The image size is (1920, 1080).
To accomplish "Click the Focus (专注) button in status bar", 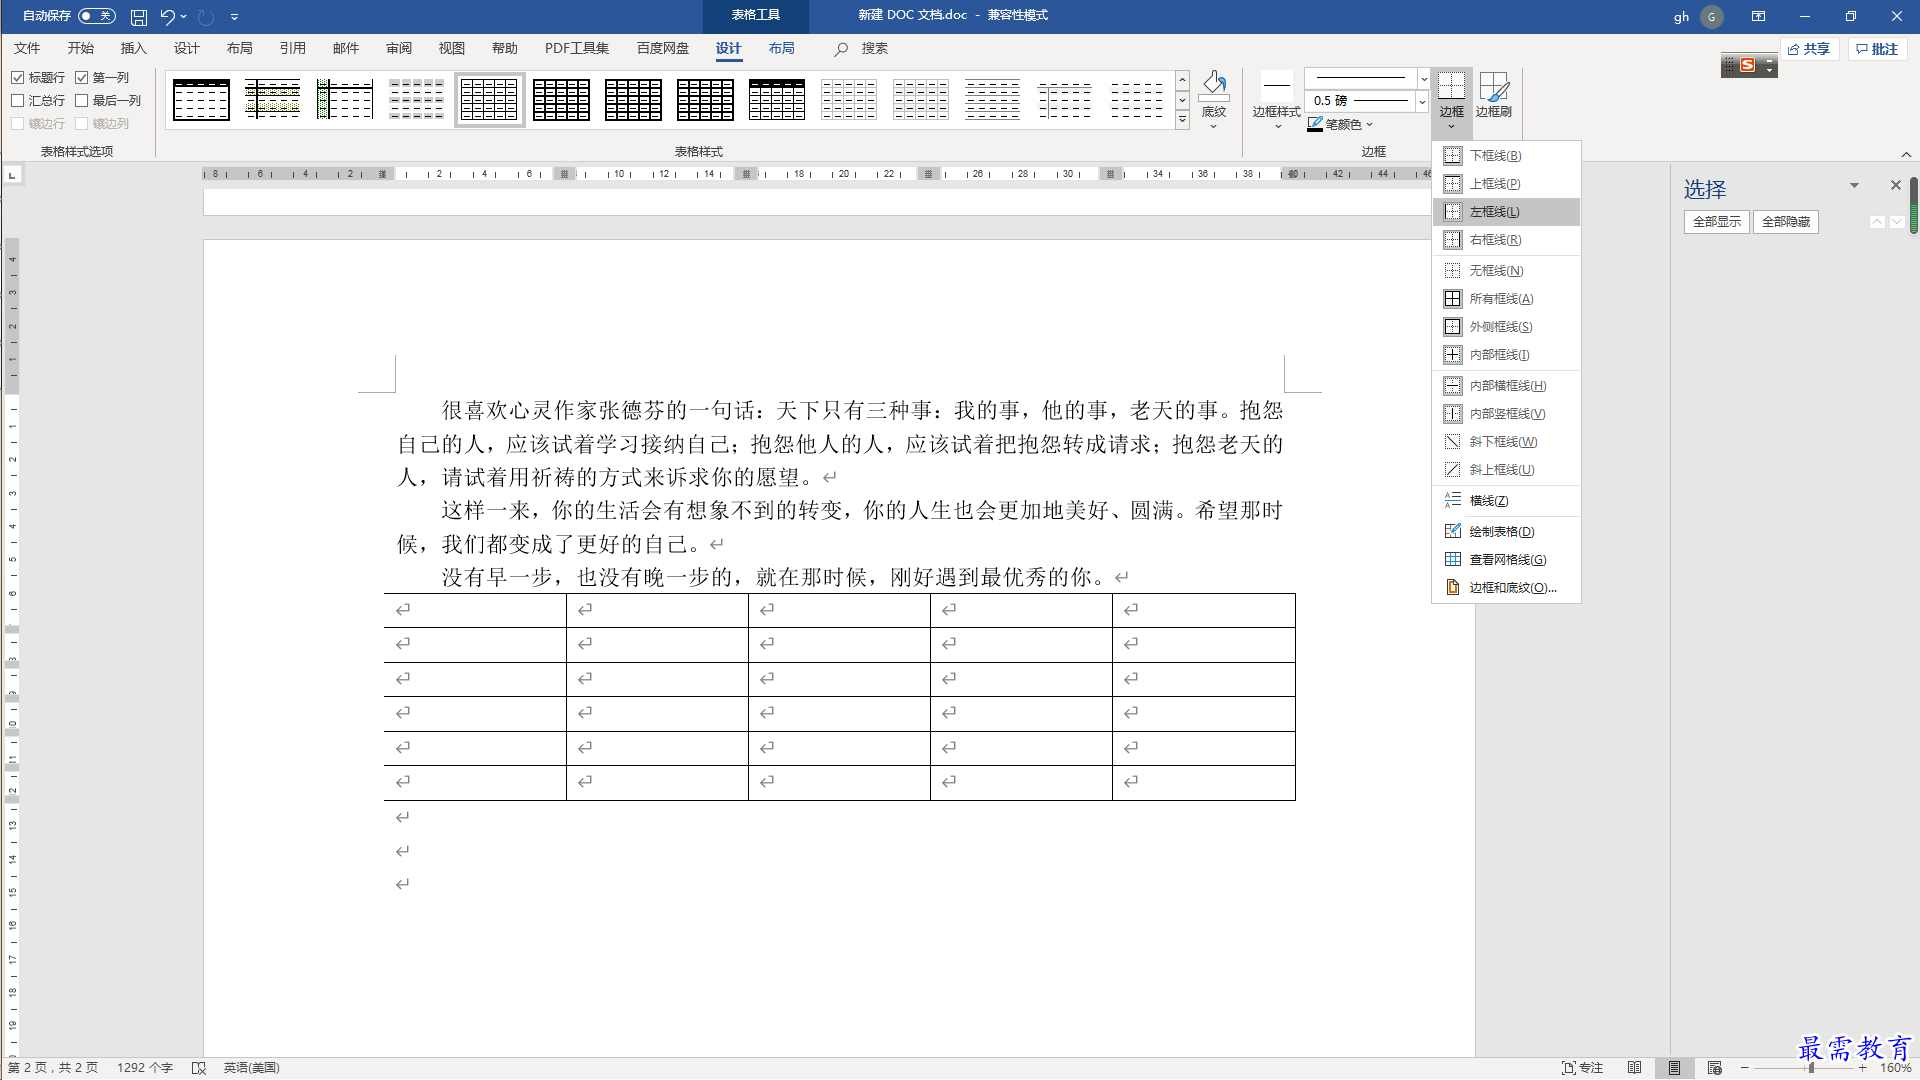I will pos(1582,1068).
